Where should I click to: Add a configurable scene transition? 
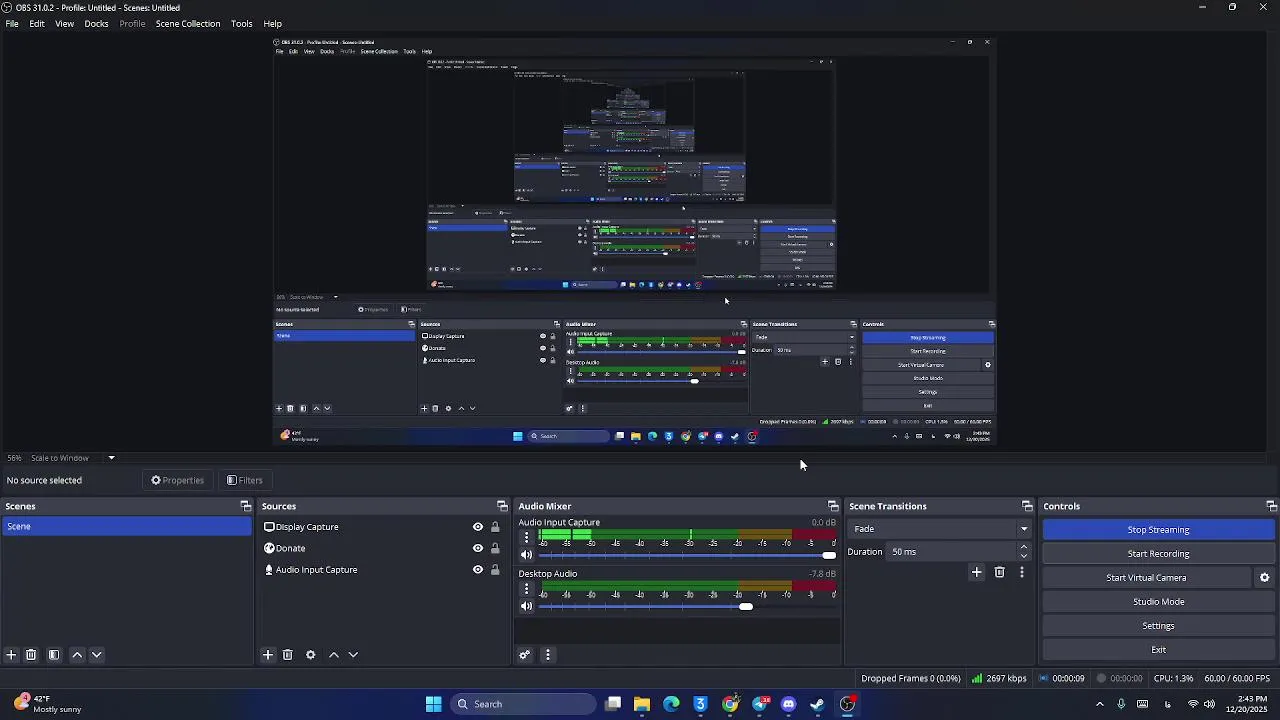(x=977, y=572)
